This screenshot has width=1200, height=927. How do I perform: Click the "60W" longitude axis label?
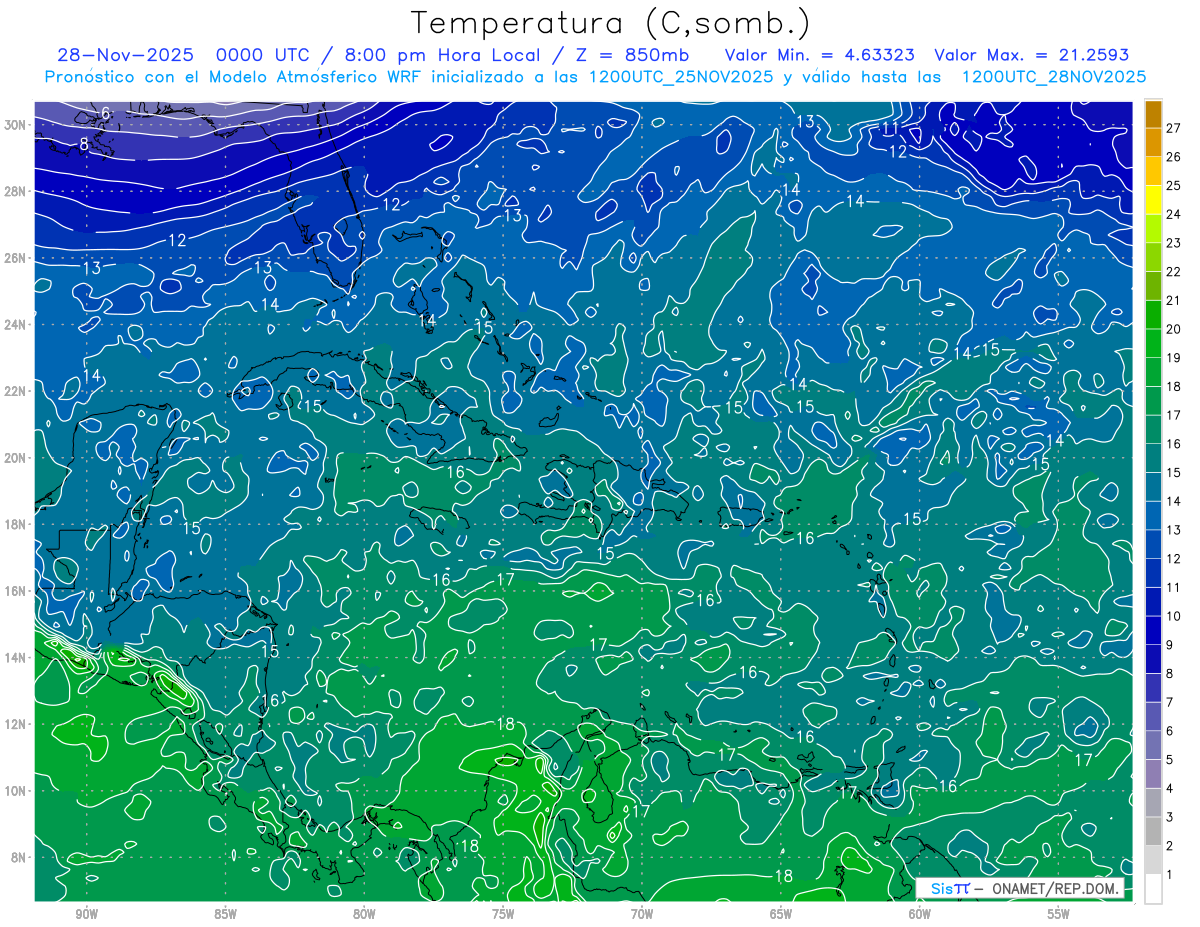[x=920, y=913]
